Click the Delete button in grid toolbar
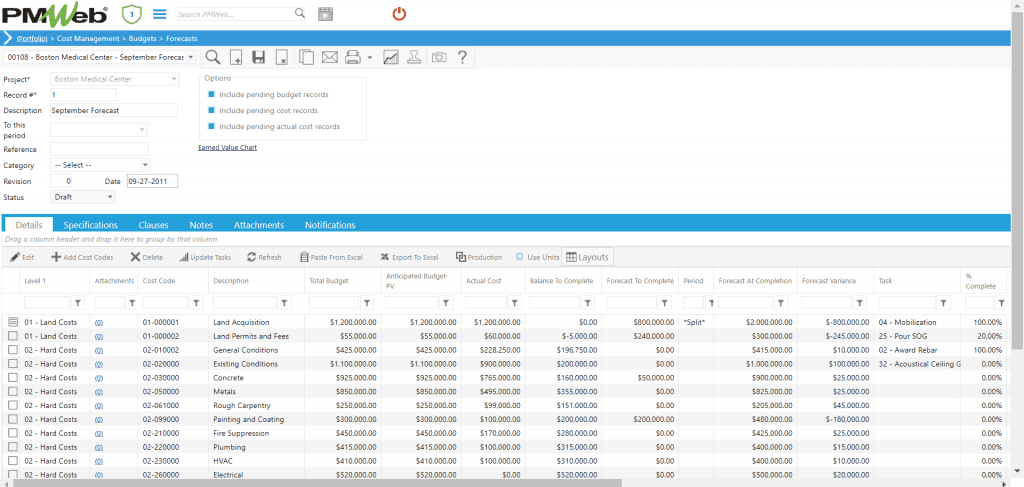This screenshot has height=487, width=1024. tap(146, 257)
